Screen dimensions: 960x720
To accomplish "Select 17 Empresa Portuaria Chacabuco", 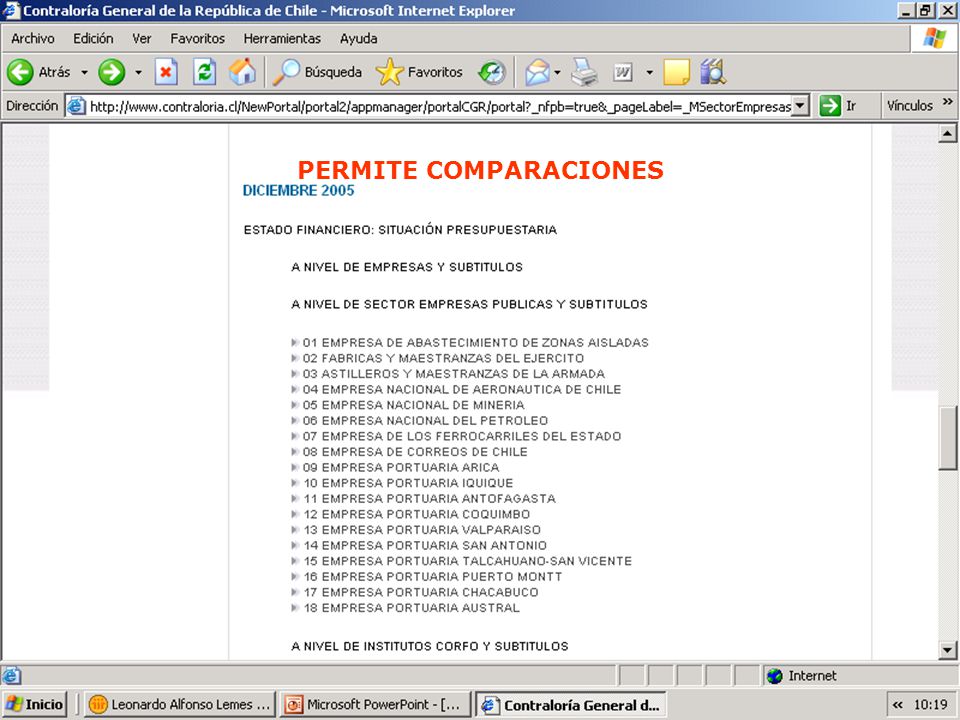I will tap(421, 593).
